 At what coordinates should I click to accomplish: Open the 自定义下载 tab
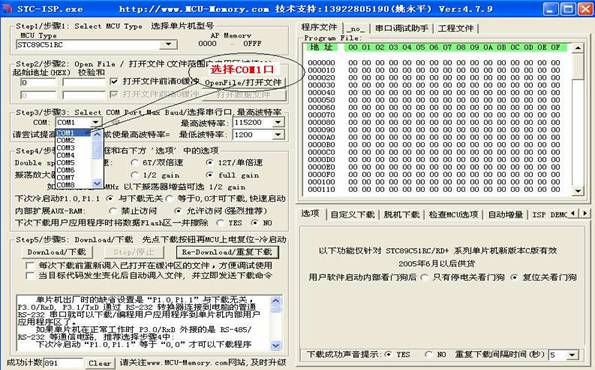pyautogui.click(x=353, y=214)
